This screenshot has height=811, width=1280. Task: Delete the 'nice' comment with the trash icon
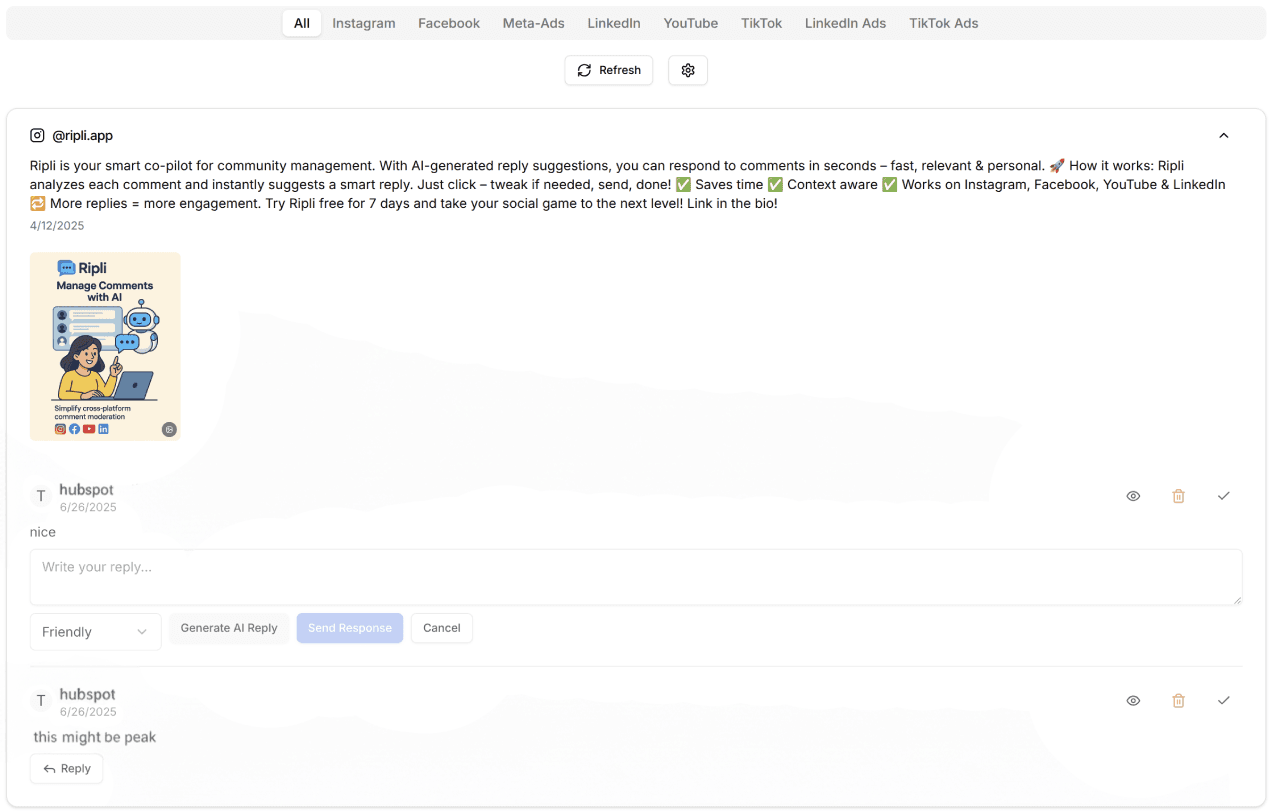pos(1178,495)
